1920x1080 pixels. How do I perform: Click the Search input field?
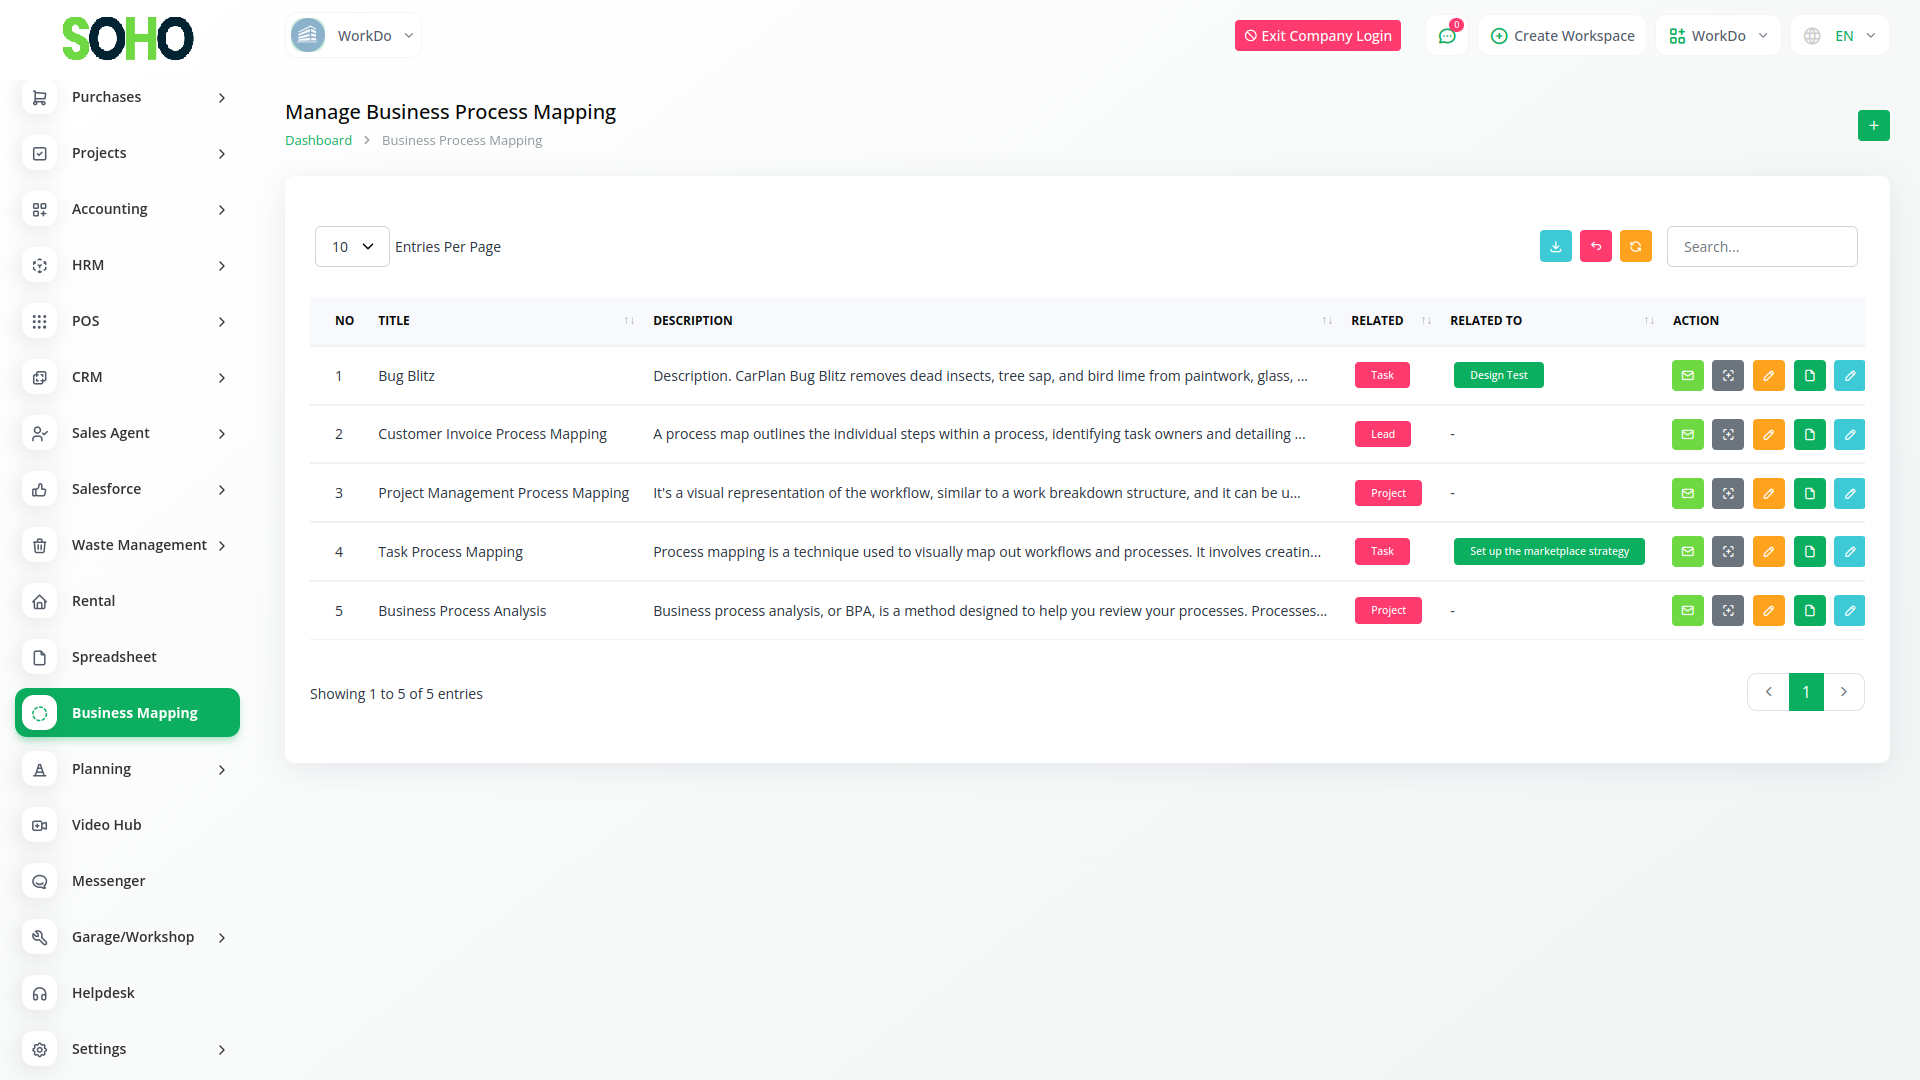(1761, 247)
